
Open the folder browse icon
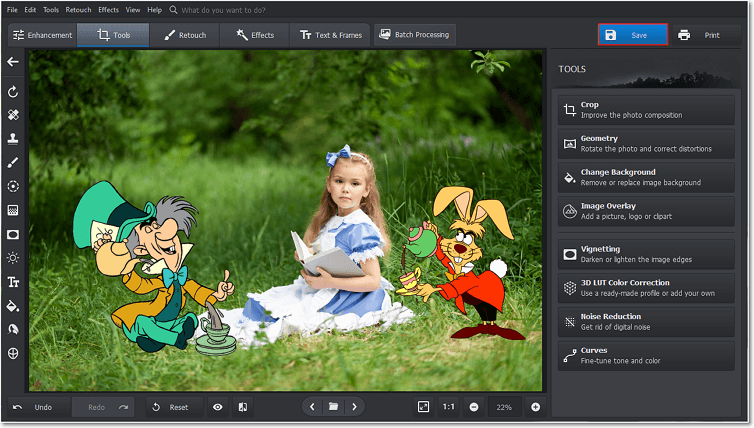pyautogui.click(x=333, y=407)
